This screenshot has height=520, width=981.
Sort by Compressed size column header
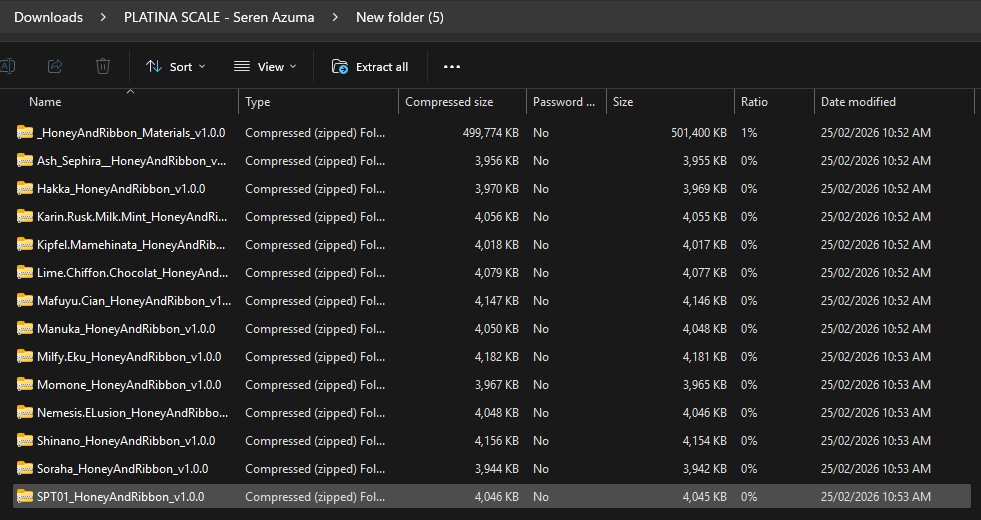[449, 101]
